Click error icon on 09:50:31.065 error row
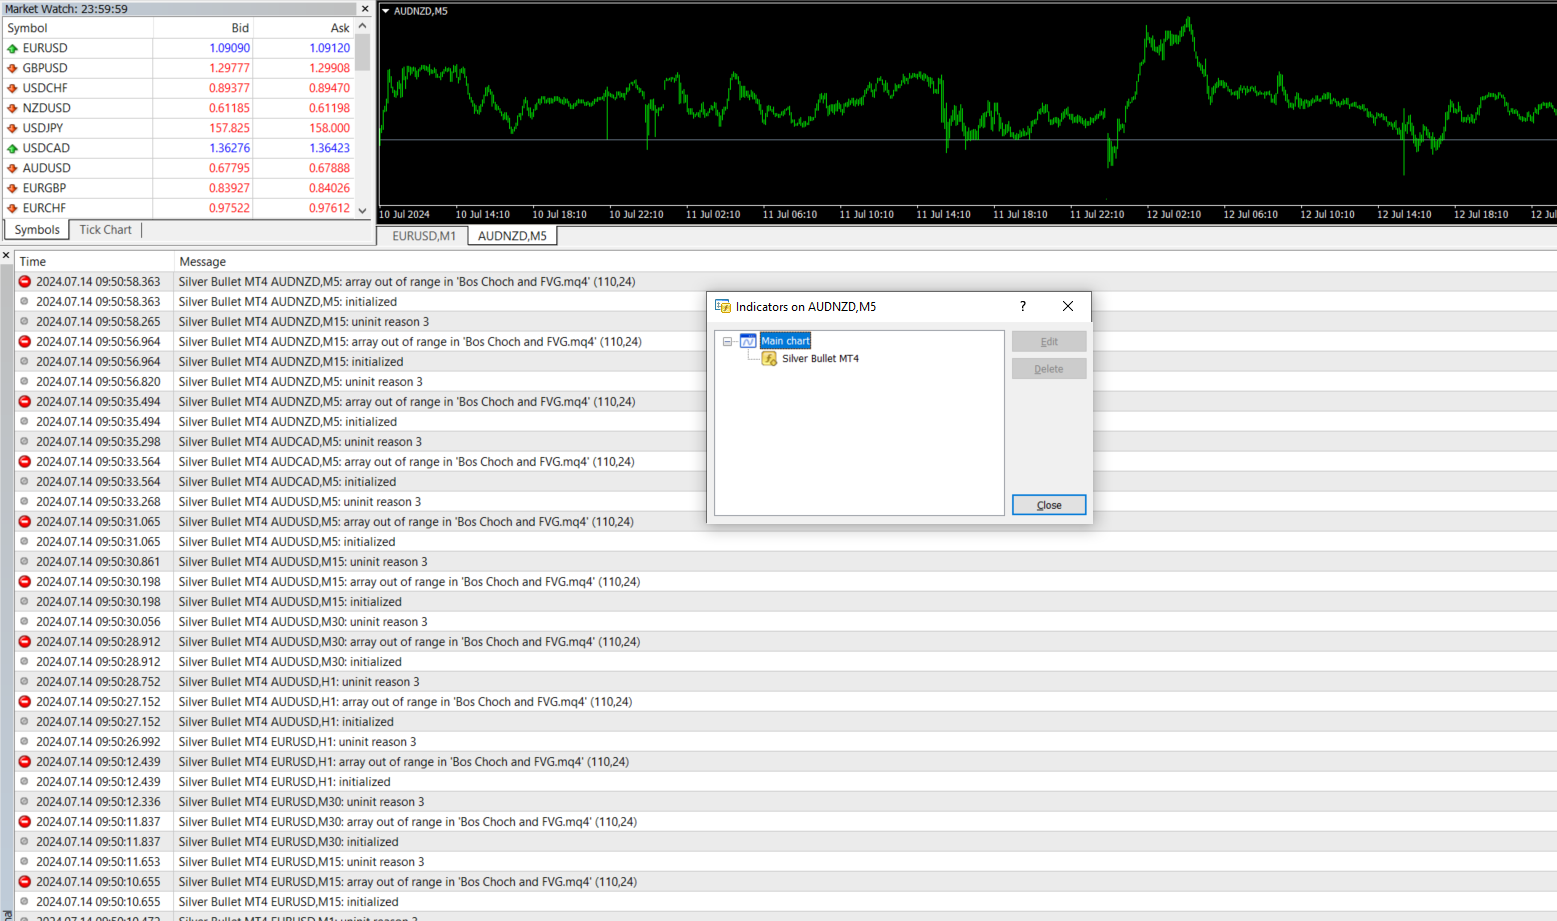This screenshot has height=921, width=1557. pyautogui.click(x=25, y=522)
